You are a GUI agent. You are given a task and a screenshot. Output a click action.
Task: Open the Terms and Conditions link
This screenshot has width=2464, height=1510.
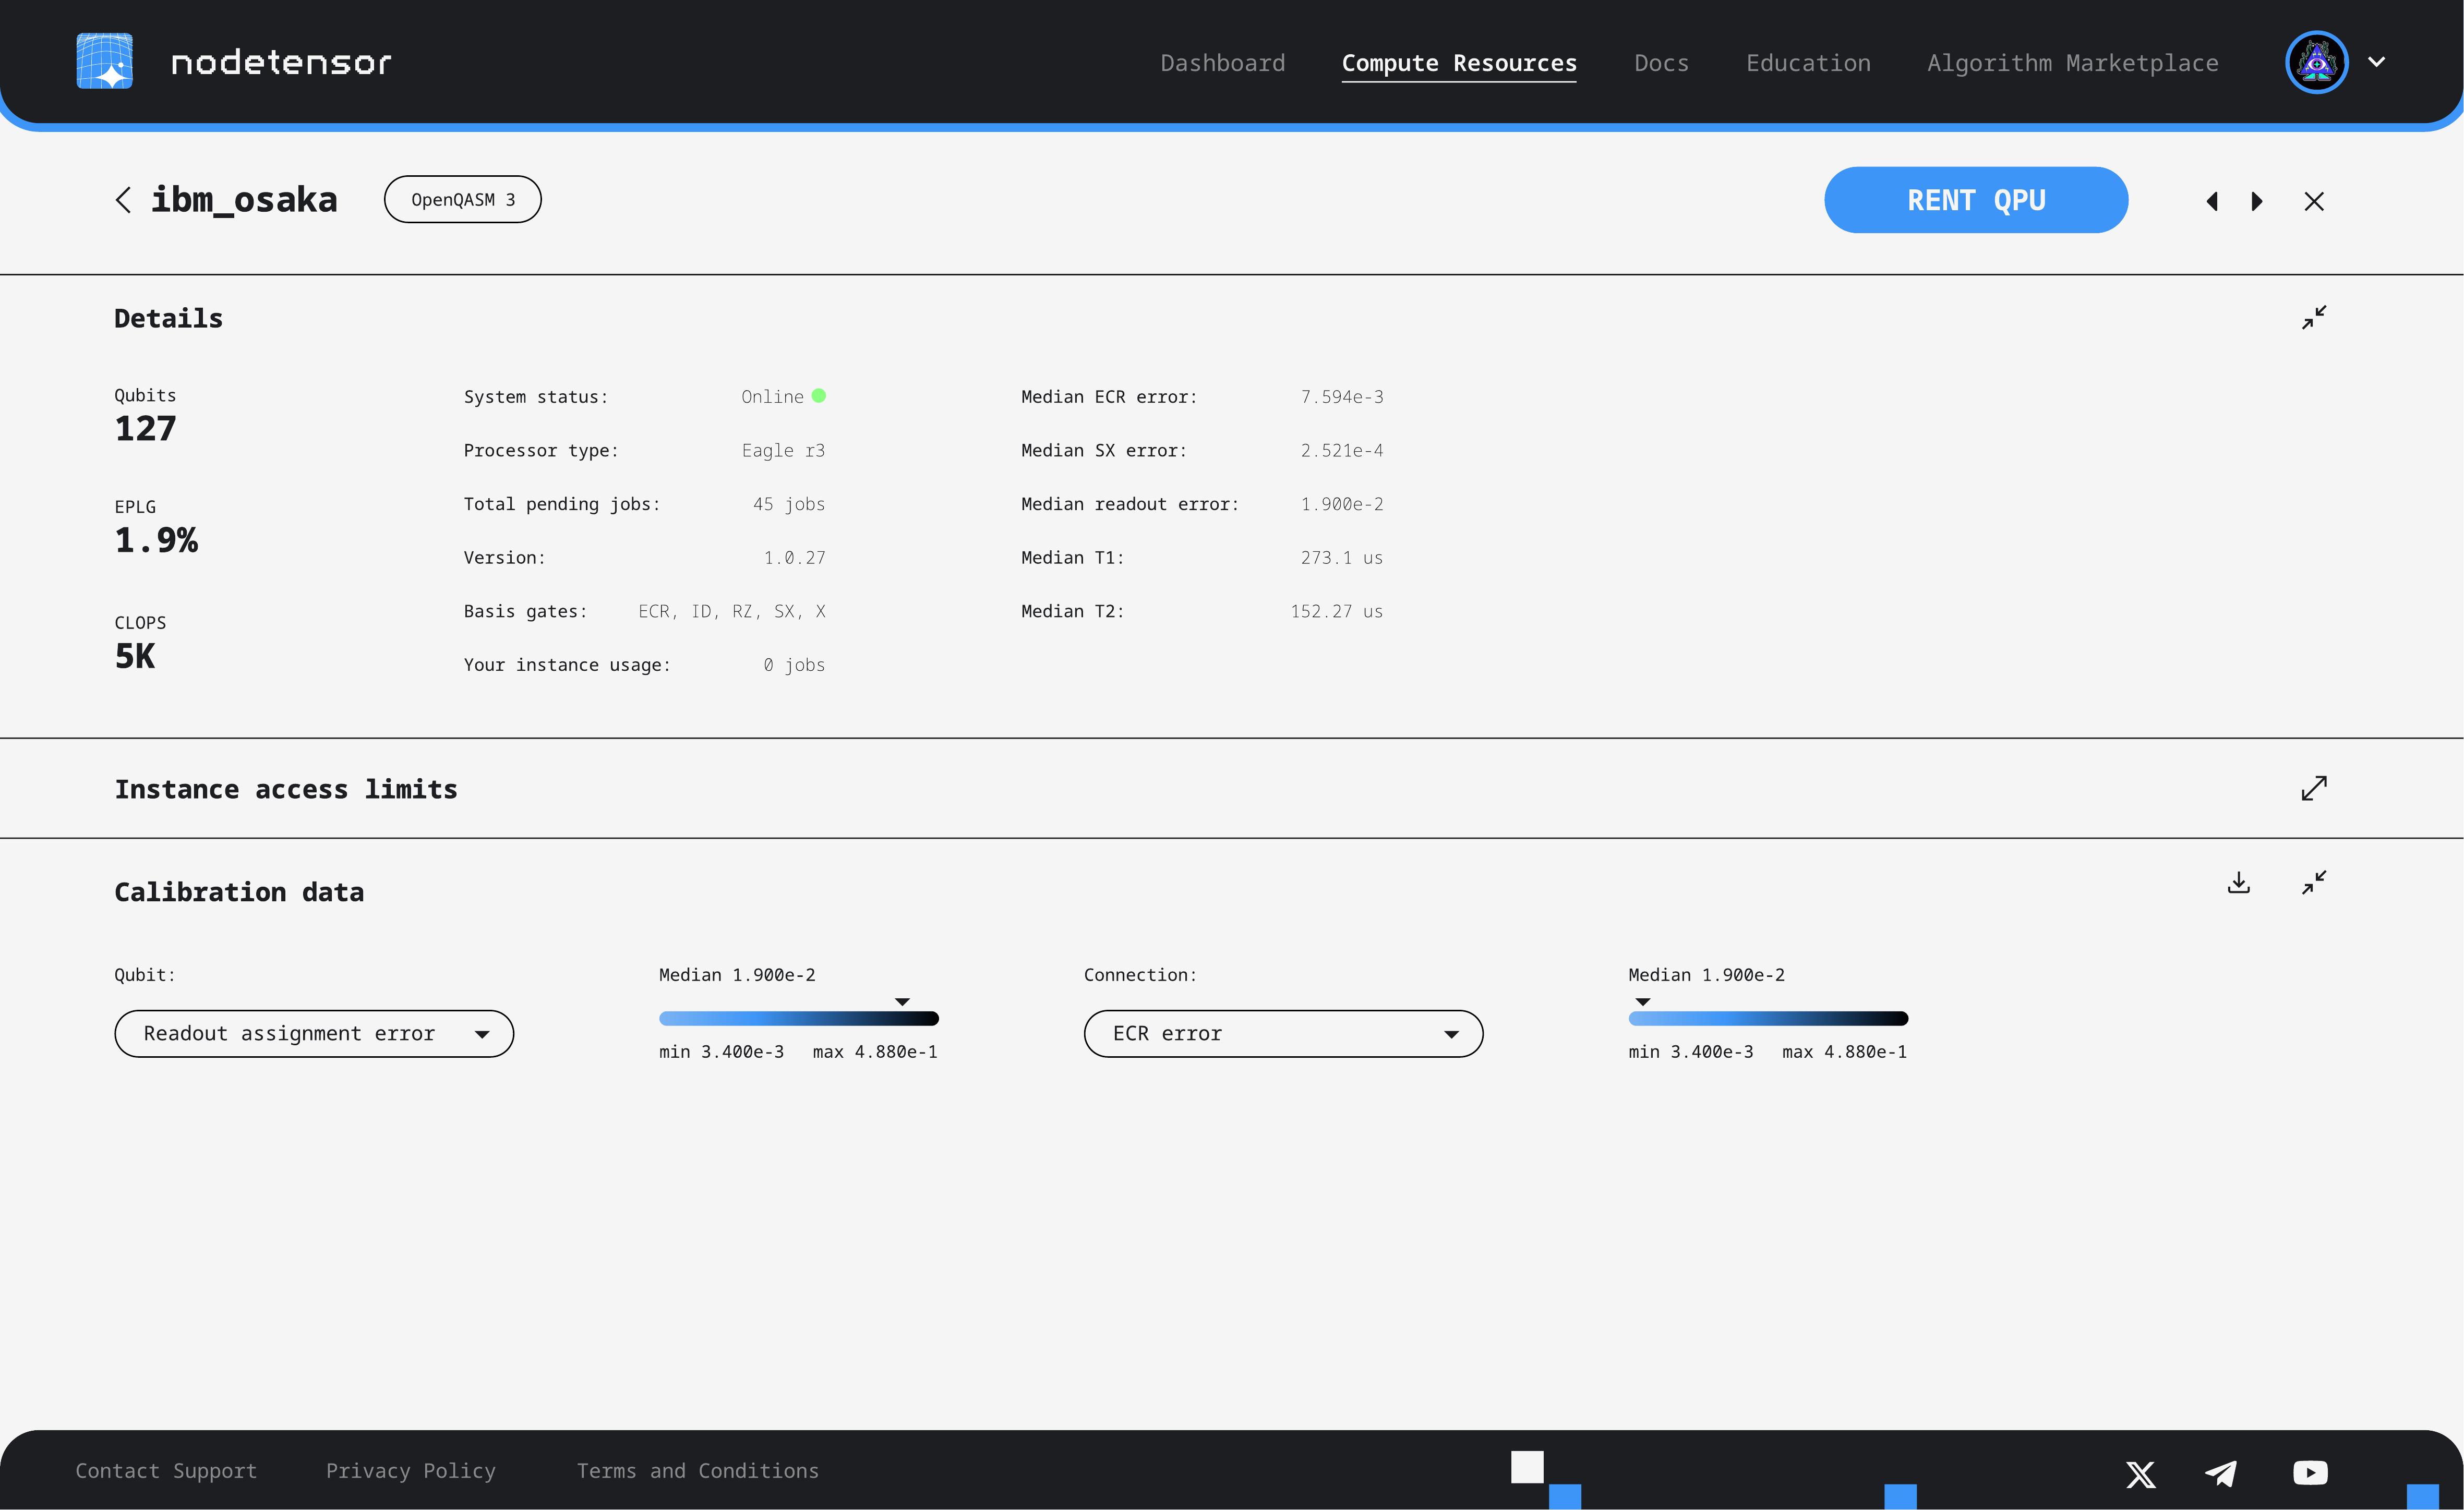click(x=697, y=1470)
